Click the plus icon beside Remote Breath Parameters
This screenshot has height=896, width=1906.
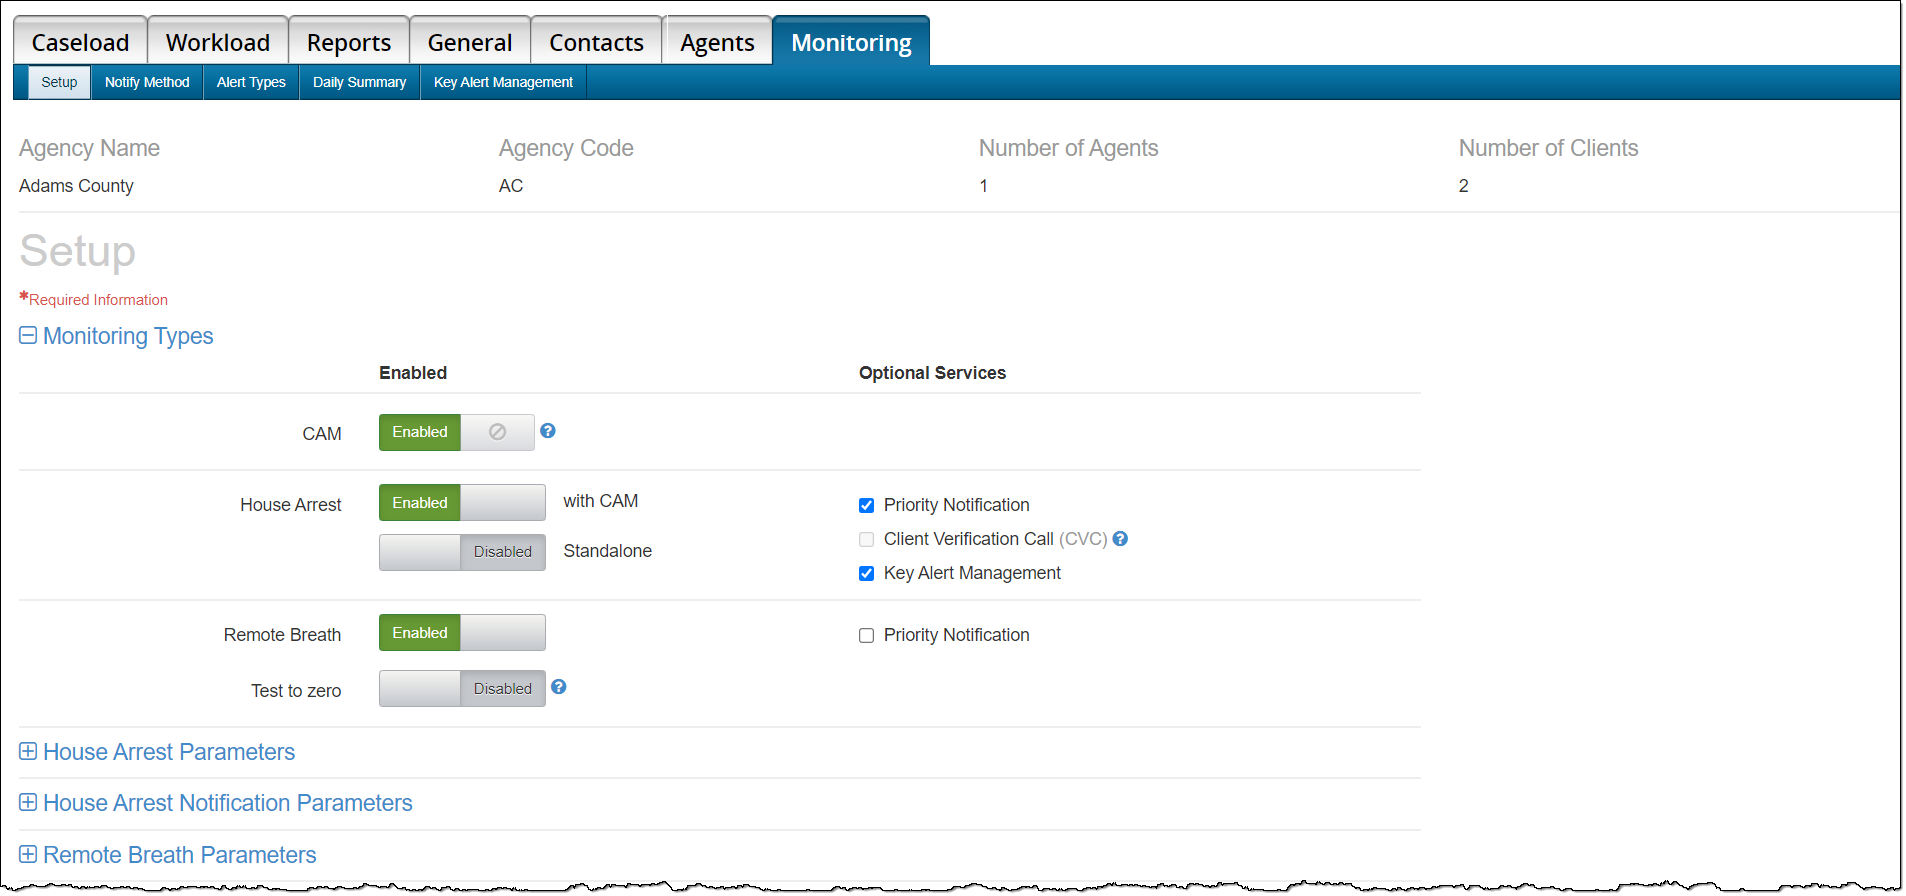pos(28,854)
